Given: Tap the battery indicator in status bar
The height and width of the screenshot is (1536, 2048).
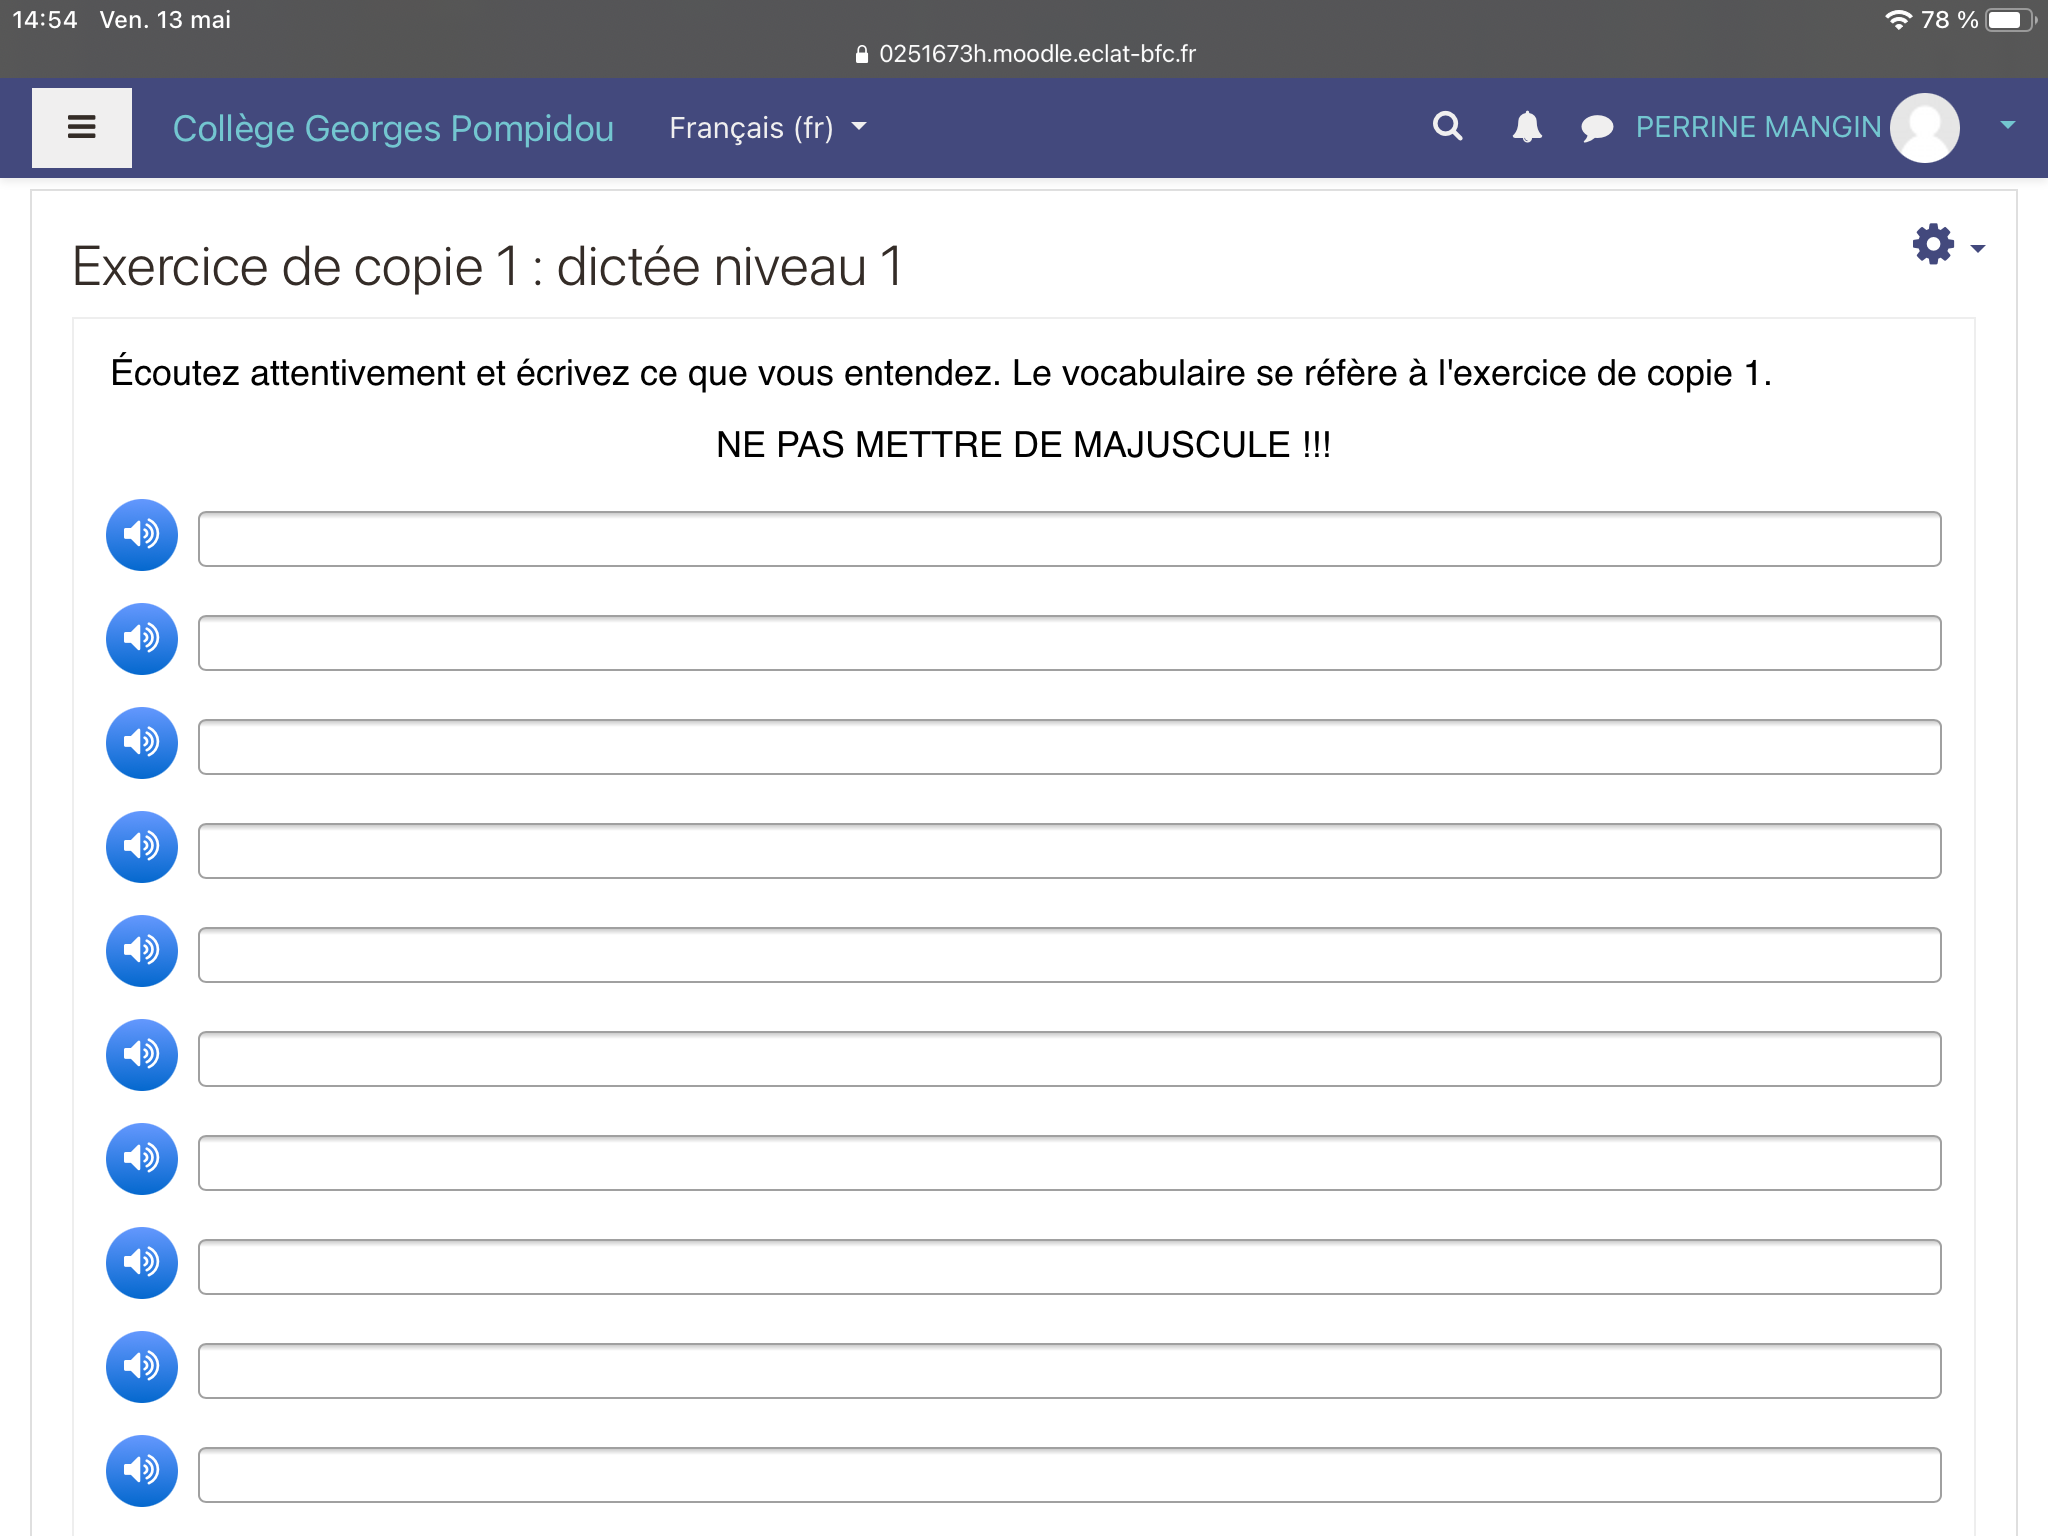Looking at the screenshot, I should pos(2011,20).
